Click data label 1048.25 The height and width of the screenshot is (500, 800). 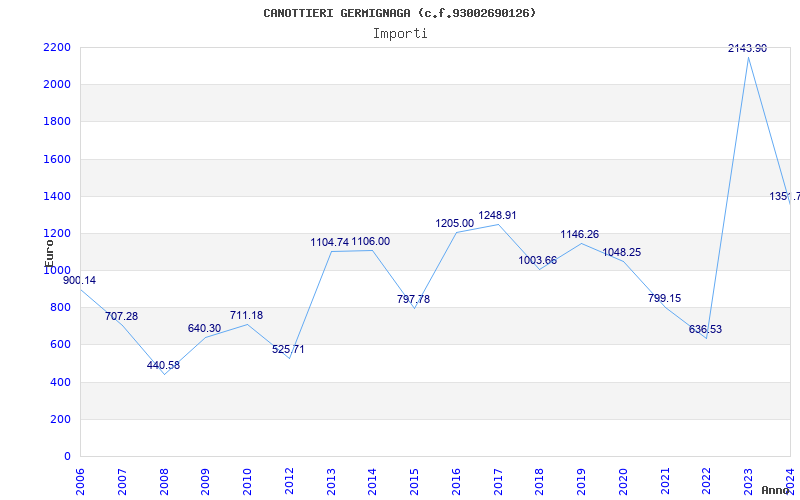pyautogui.click(x=621, y=253)
